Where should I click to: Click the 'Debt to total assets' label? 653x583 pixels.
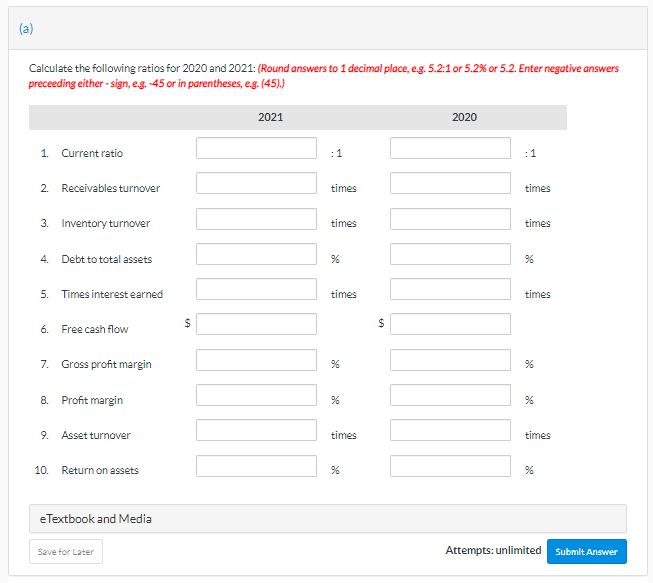click(x=107, y=259)
